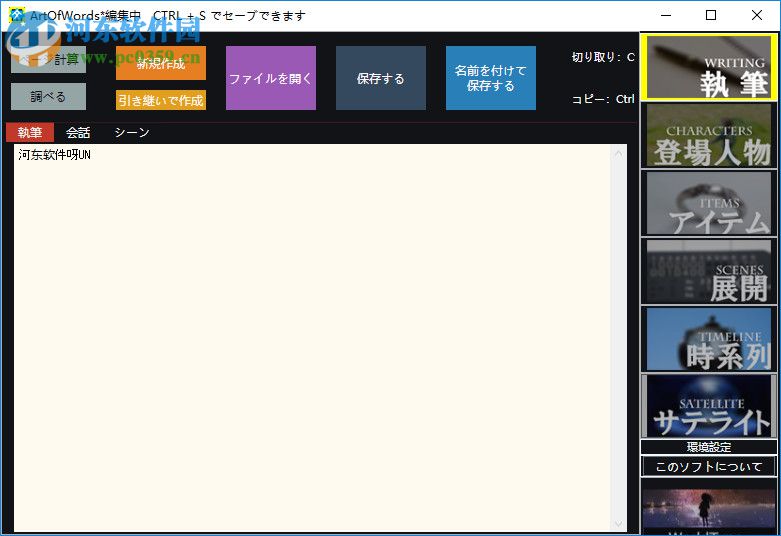Screen dimensions: 781x536
Task: Click the ArtOfWords title bar app icon
Action: point(16,15)
